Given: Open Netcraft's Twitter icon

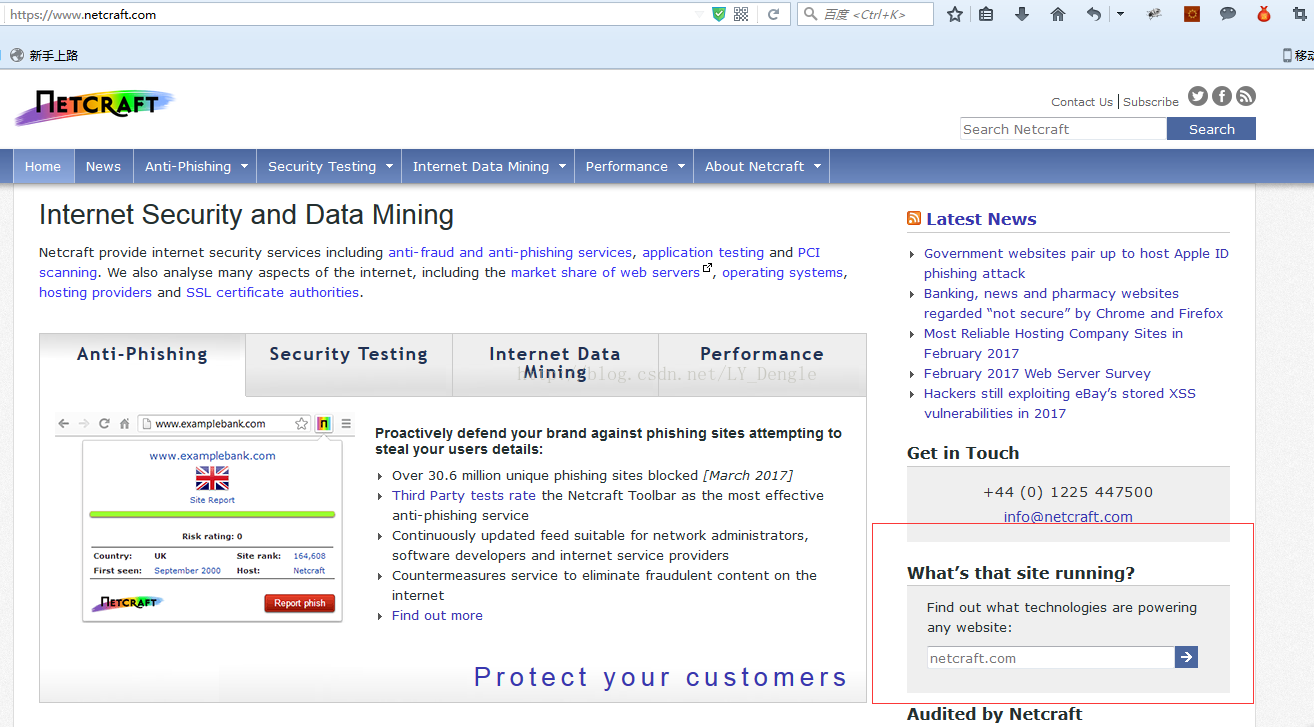Looking at the screenshot, I should [x=1198, y=96].
